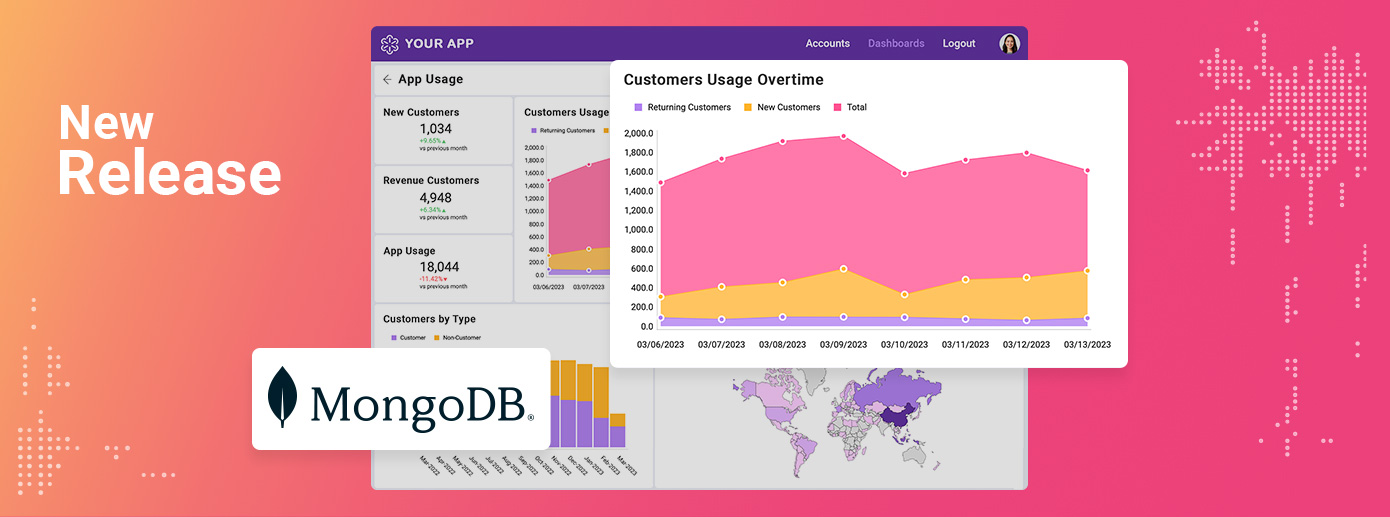The image size is (1390, 517).
Task: Click the +6.34% change indicator
Action: click(x=435, y=210)
